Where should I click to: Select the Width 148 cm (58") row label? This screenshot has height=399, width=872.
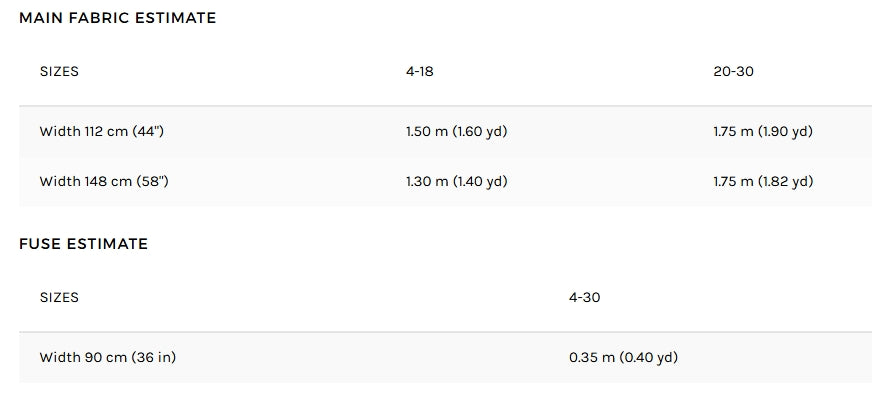tap(103, 182)
